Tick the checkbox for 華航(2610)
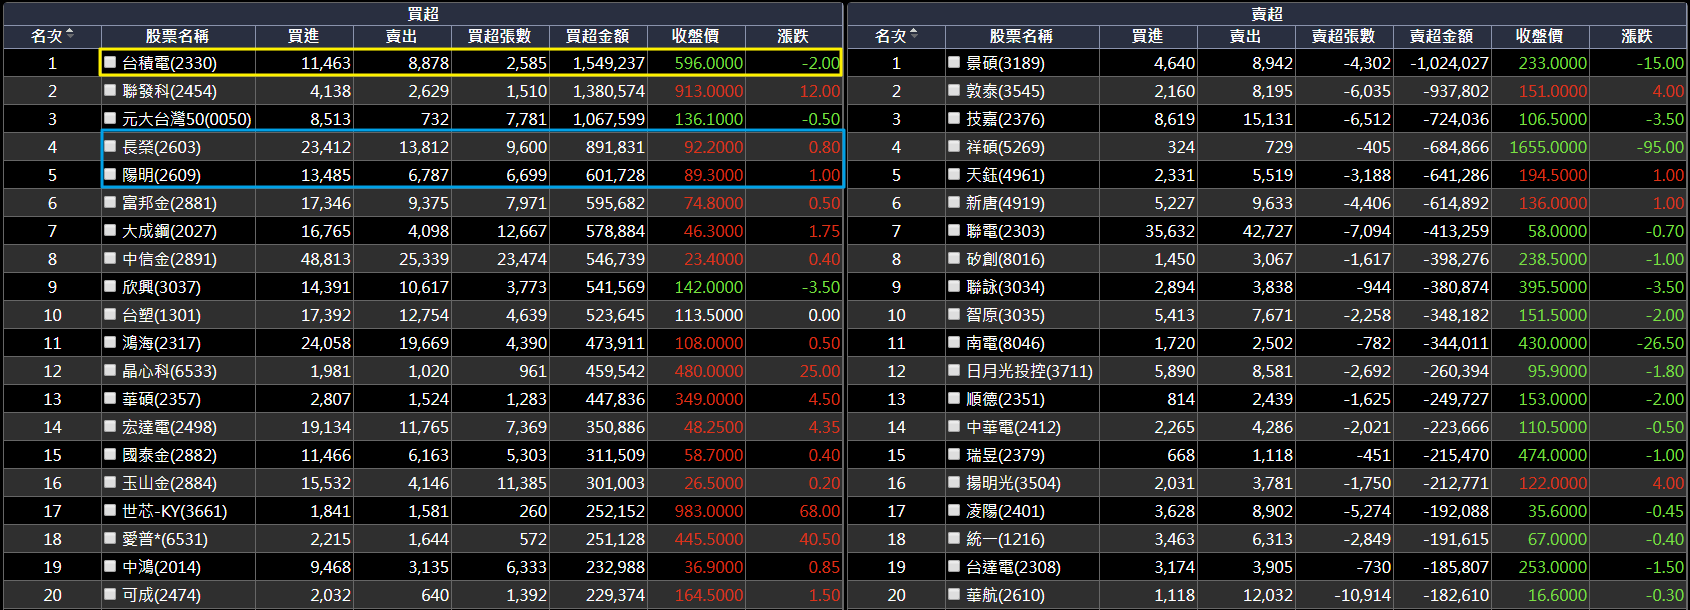 tap(954, 594)
